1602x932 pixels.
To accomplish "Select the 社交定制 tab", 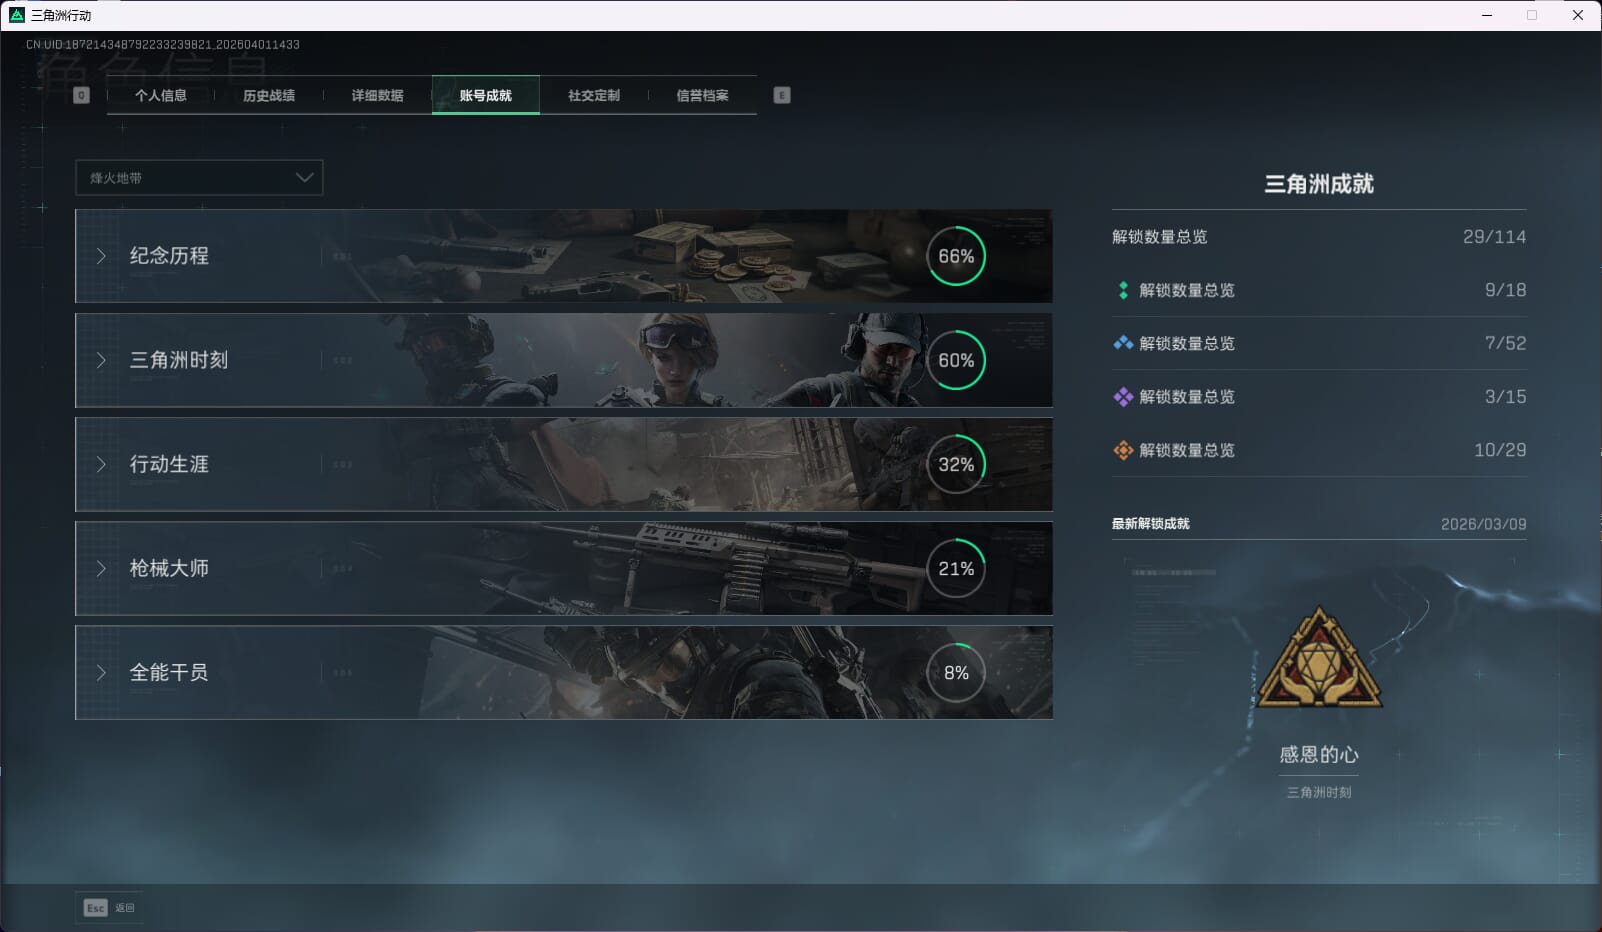I will click(x=594, y=95).
